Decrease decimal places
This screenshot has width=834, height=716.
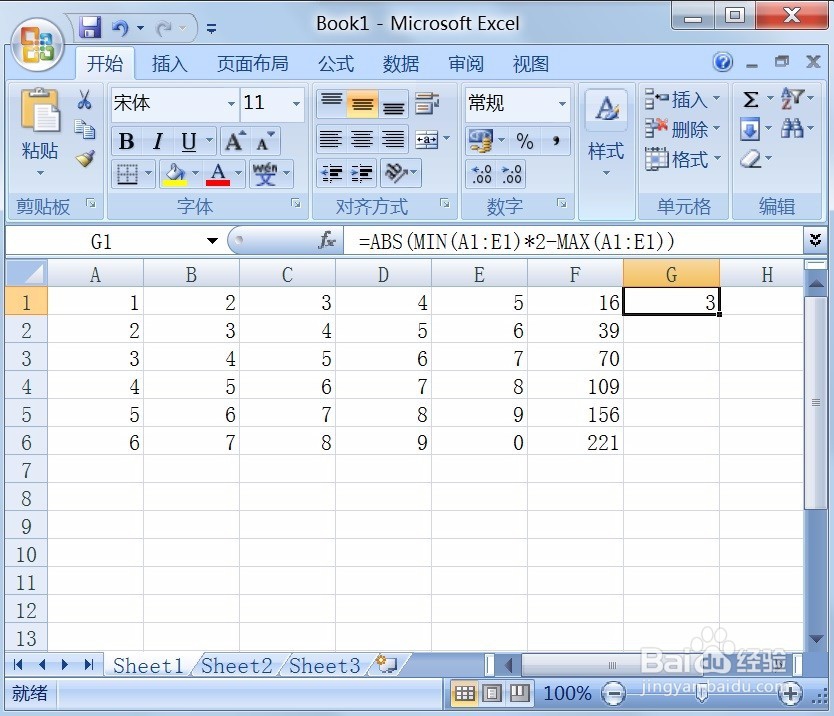coord(512,174)
